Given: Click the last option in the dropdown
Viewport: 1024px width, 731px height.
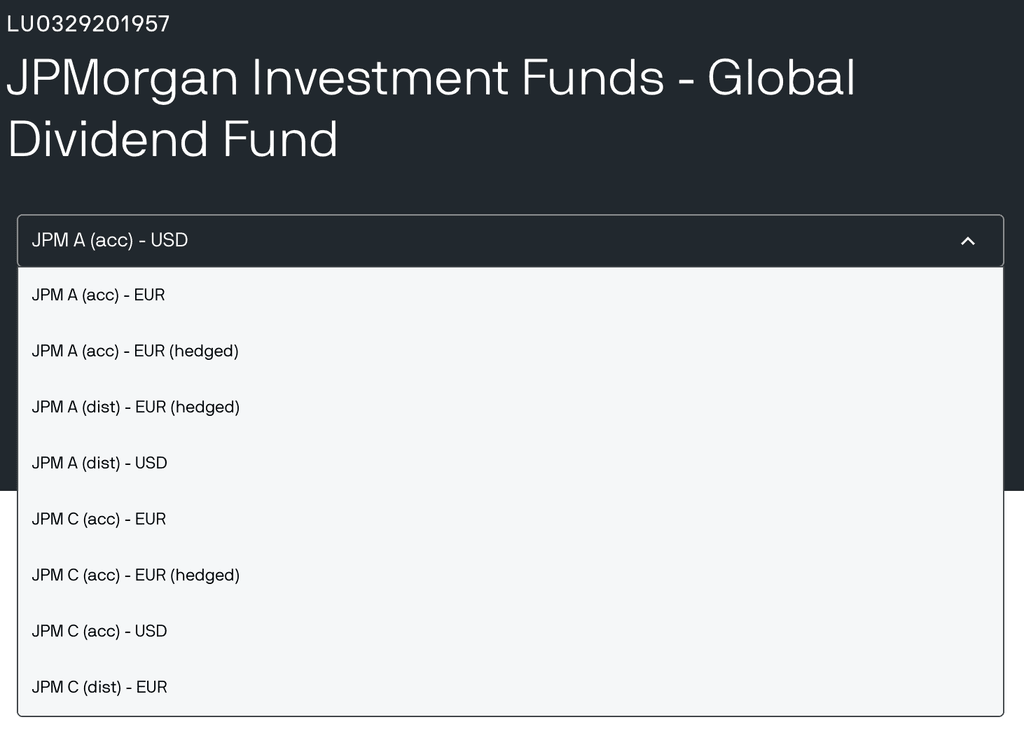Looking at the screenshot, I should pos(99,687).
